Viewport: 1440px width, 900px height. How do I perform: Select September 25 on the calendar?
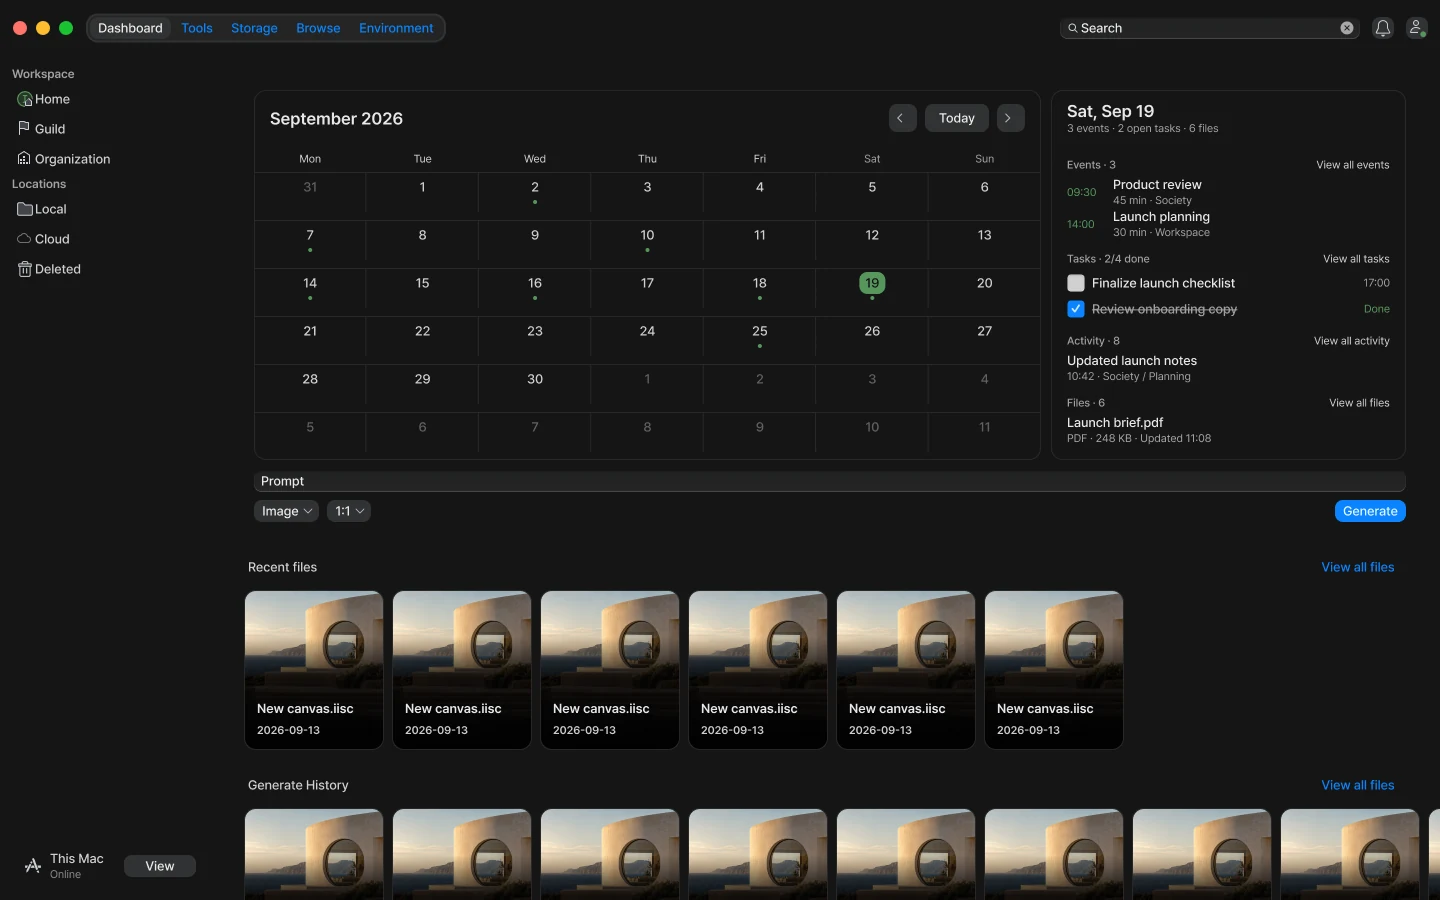760,332
